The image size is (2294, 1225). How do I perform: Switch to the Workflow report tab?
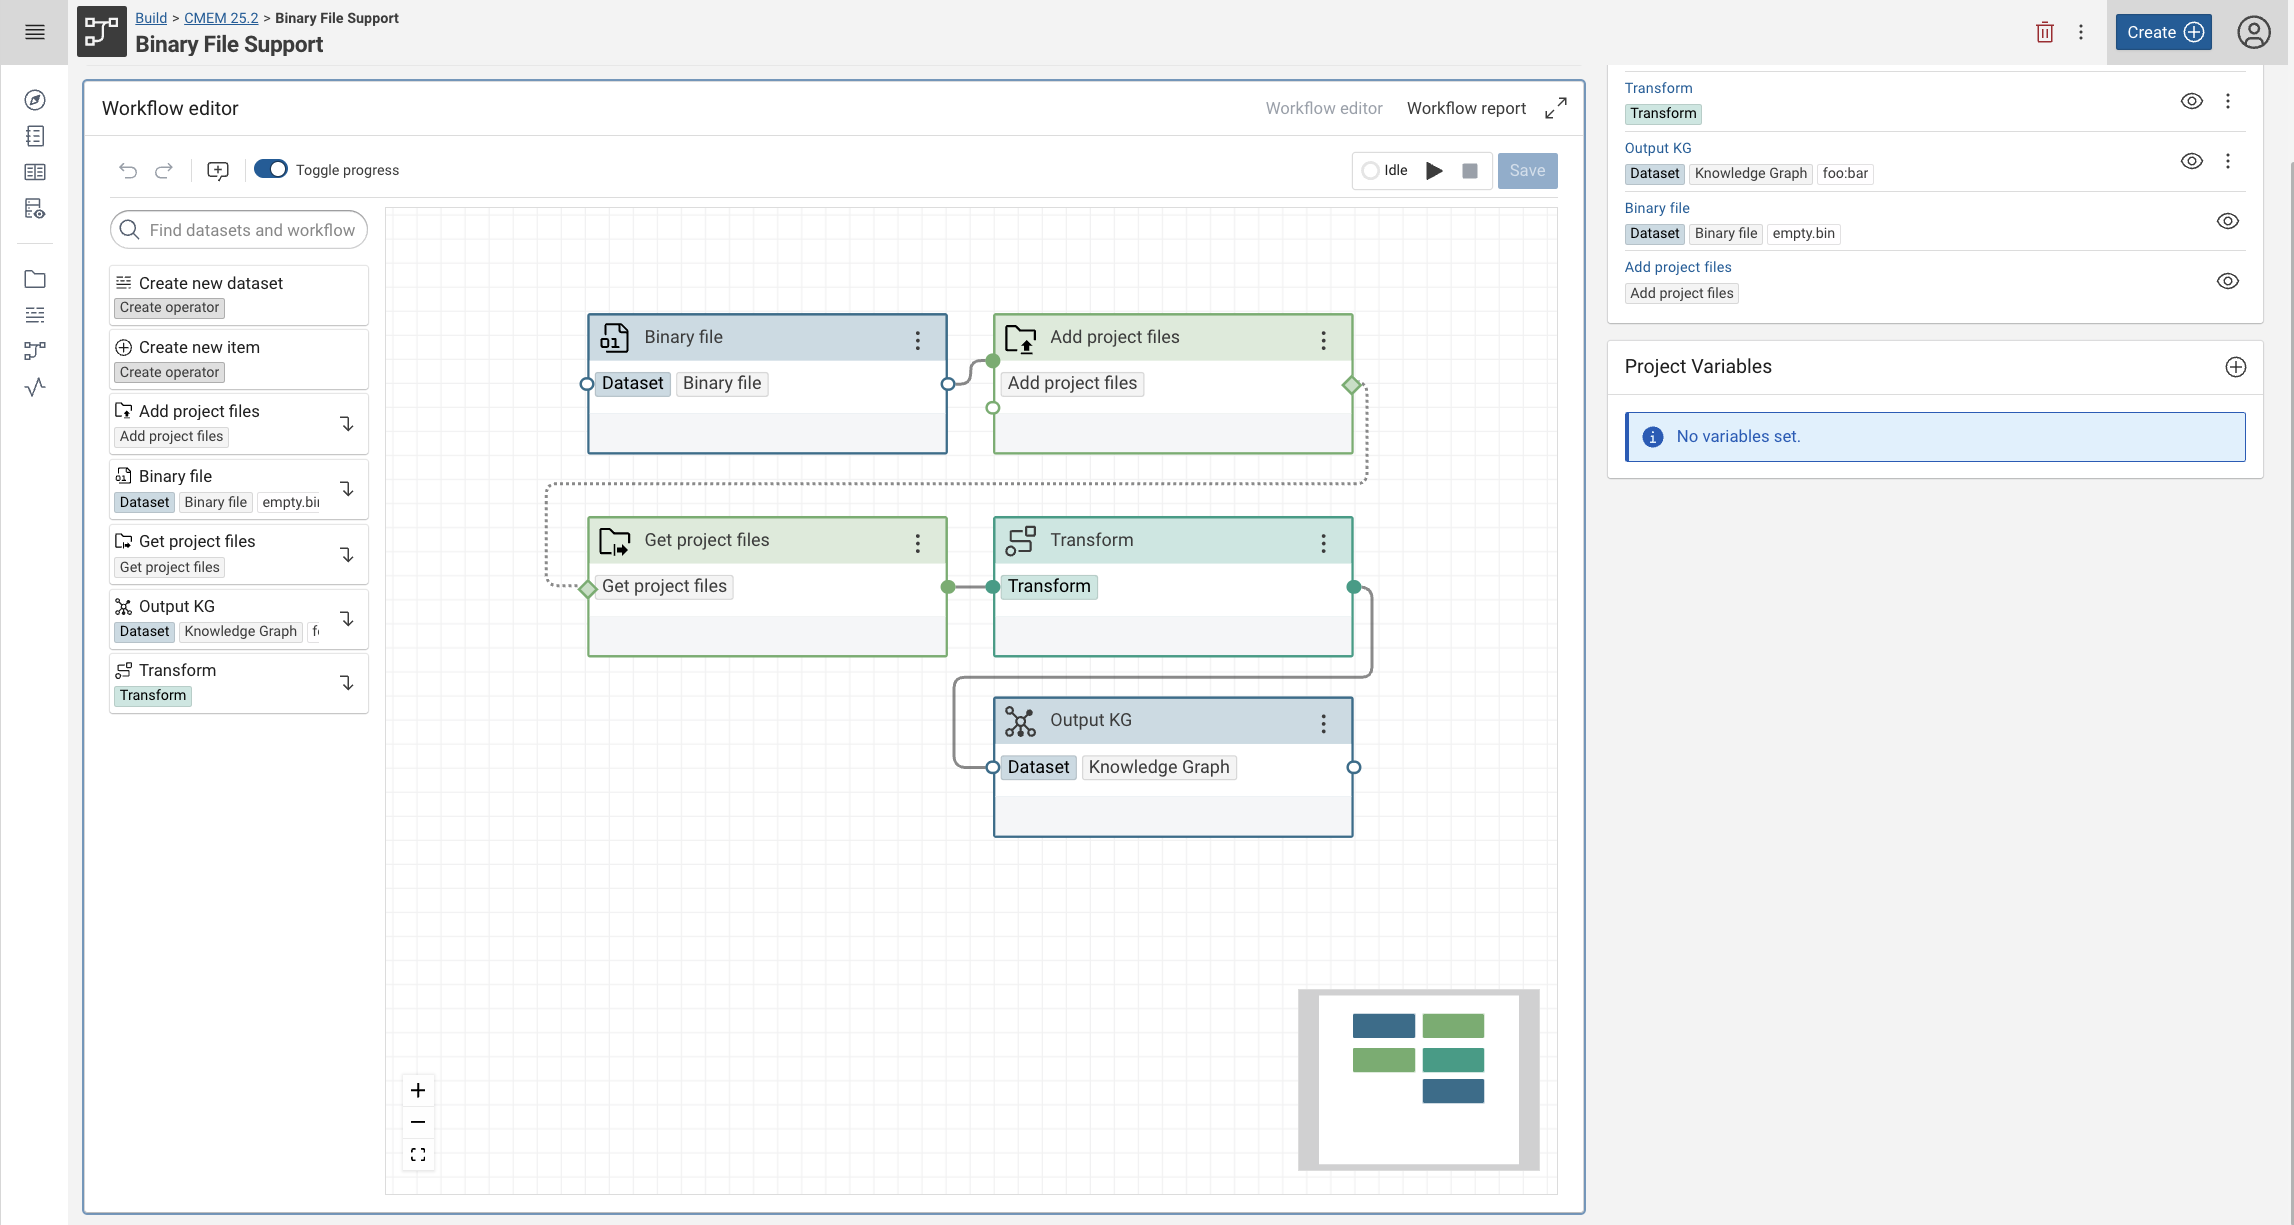(x=1466, y=107)
